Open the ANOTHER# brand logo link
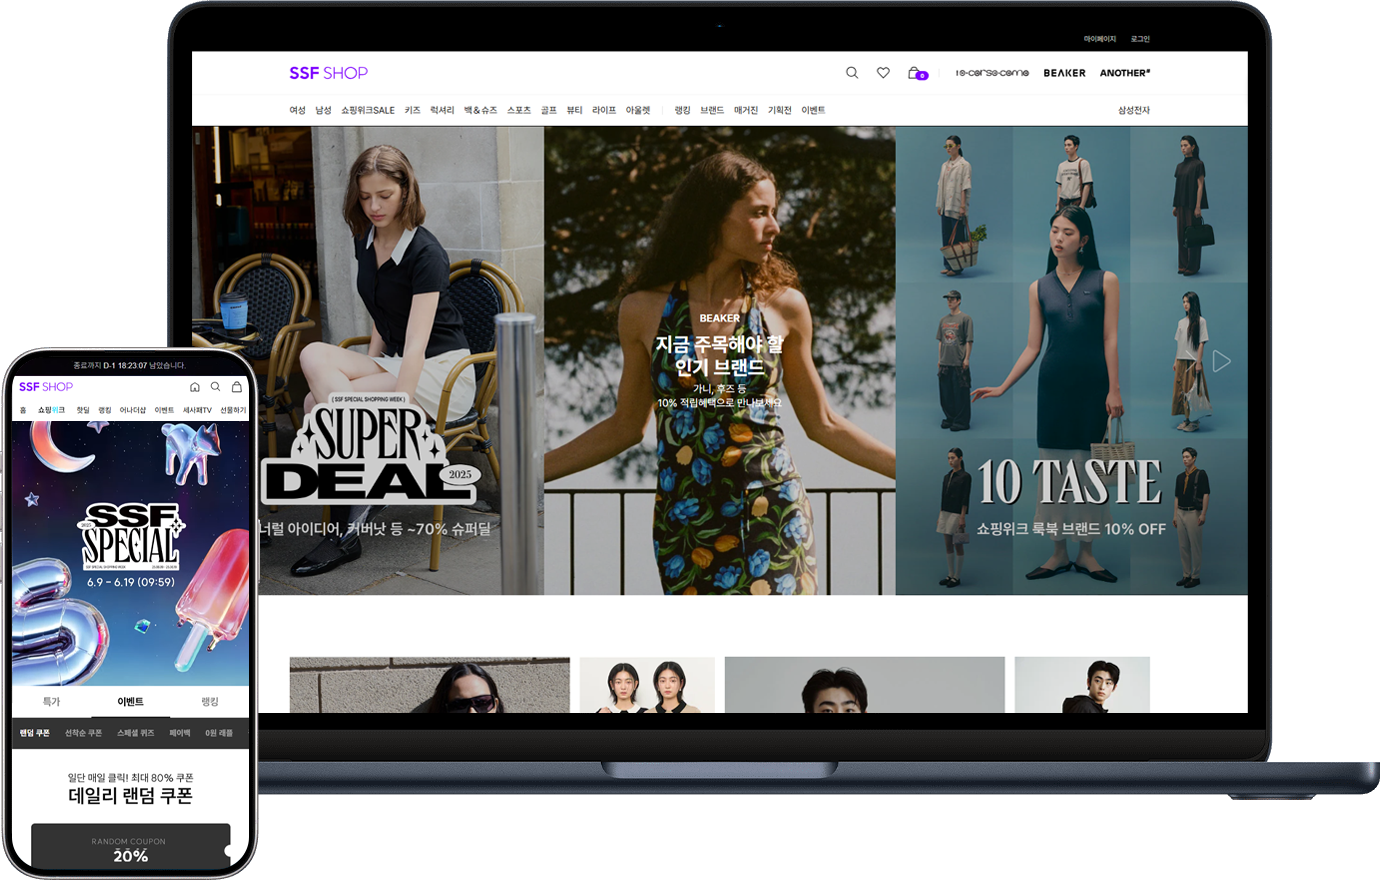This screenshot has height=890, width=1380. tap(1125, 73)
